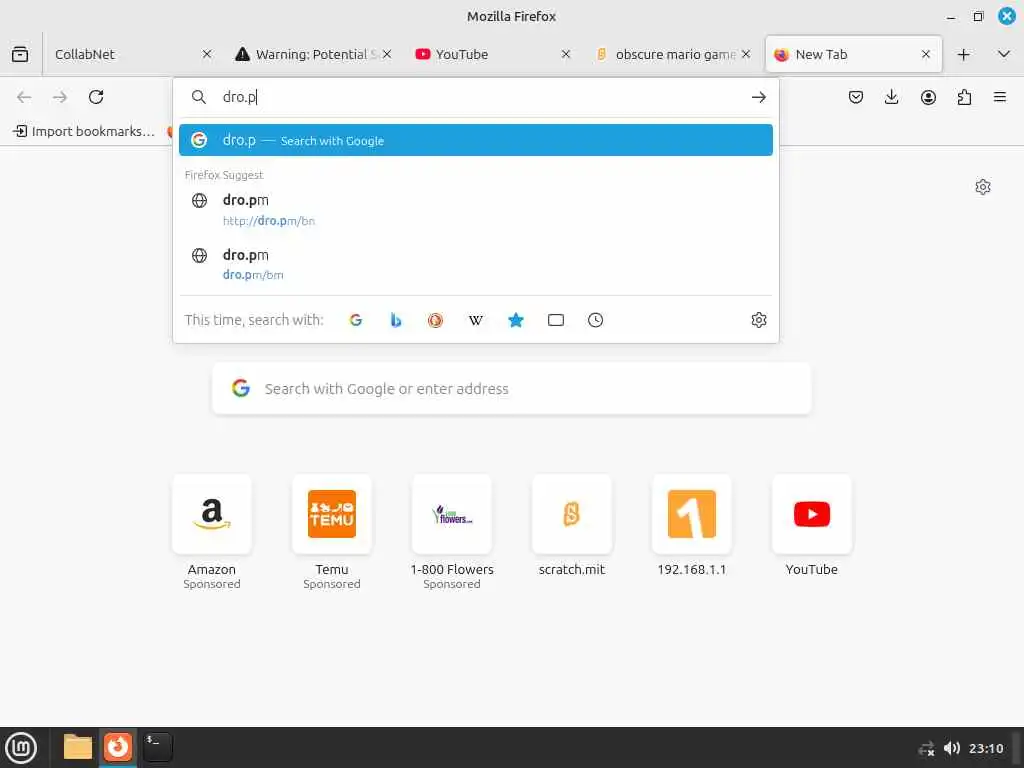
Task: Choose the dro.pm/bm suggestion
Action: point(475,264)
